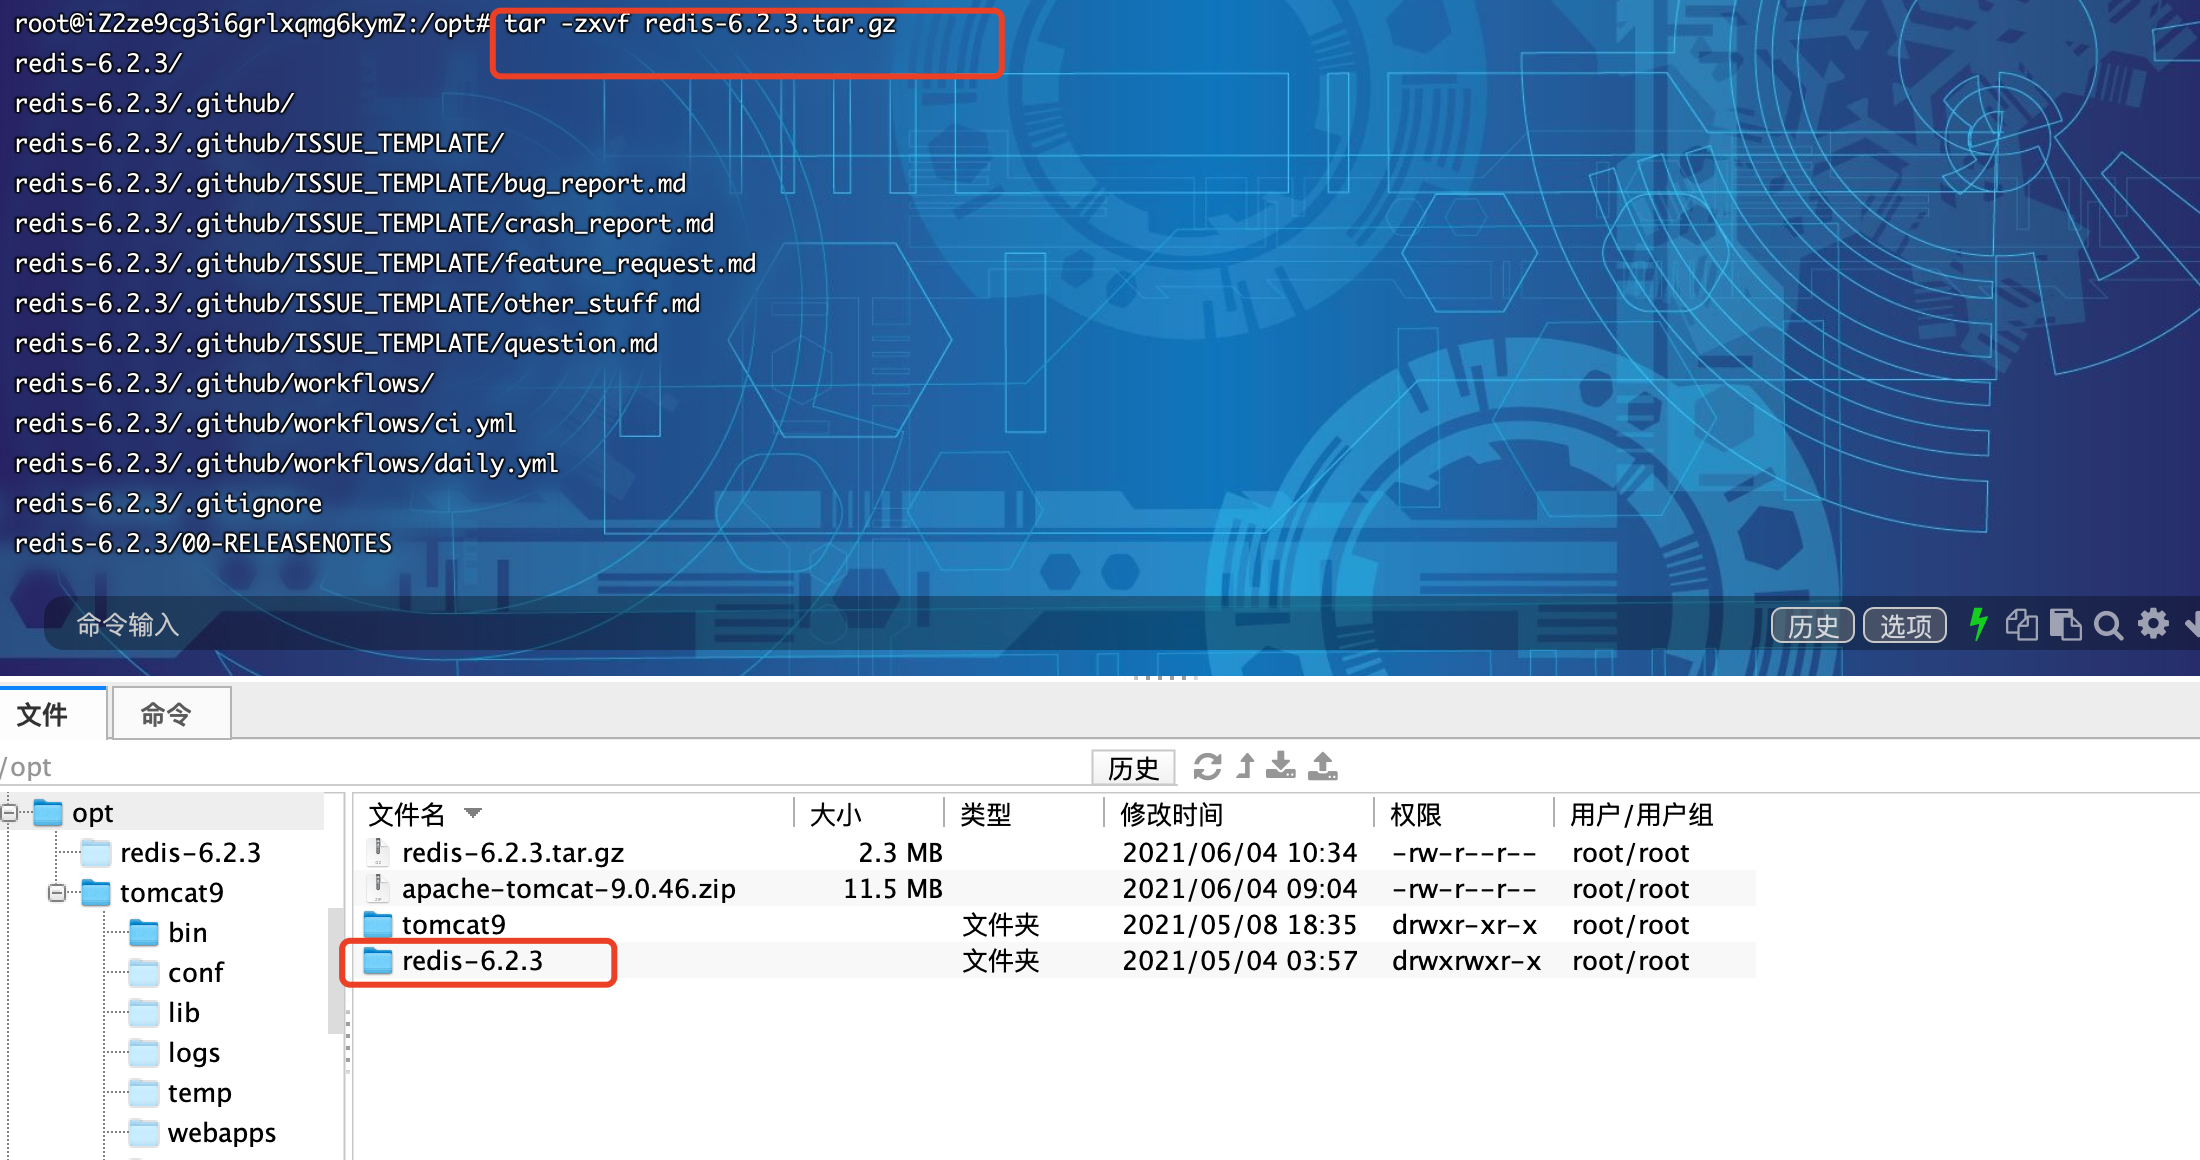The image size is (2200, 1160).
Task: Click terminal line ending in daily.yml
Action: click(x=286, y=463)
